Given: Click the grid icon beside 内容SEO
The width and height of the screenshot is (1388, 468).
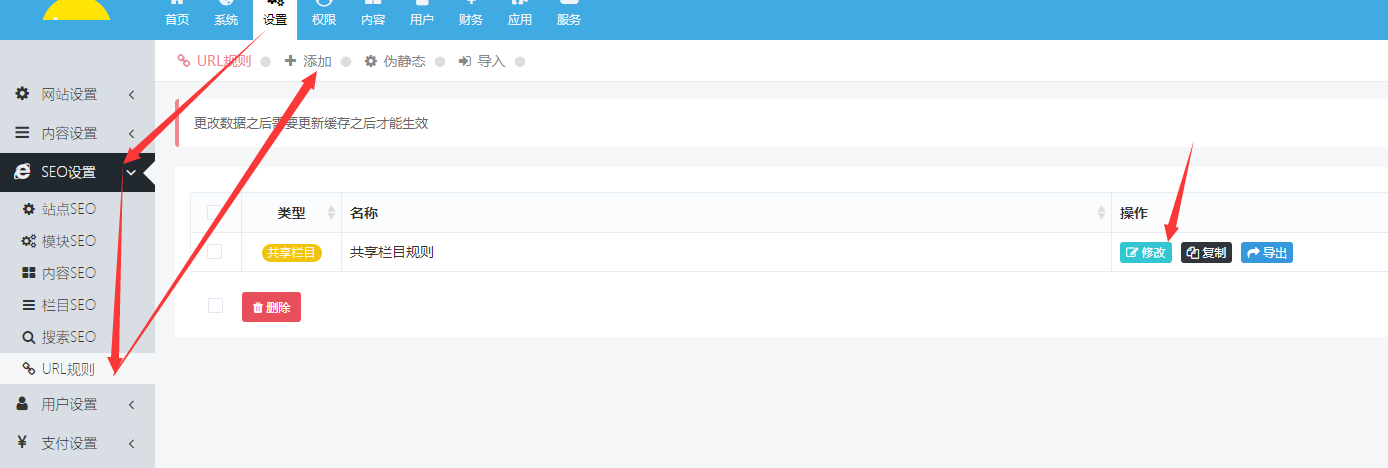Looking at the screenshot, I should point(29,273).
